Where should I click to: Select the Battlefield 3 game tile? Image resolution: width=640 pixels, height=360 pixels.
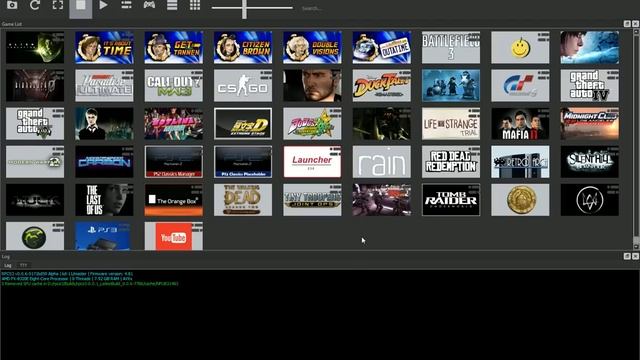(451, 47)
